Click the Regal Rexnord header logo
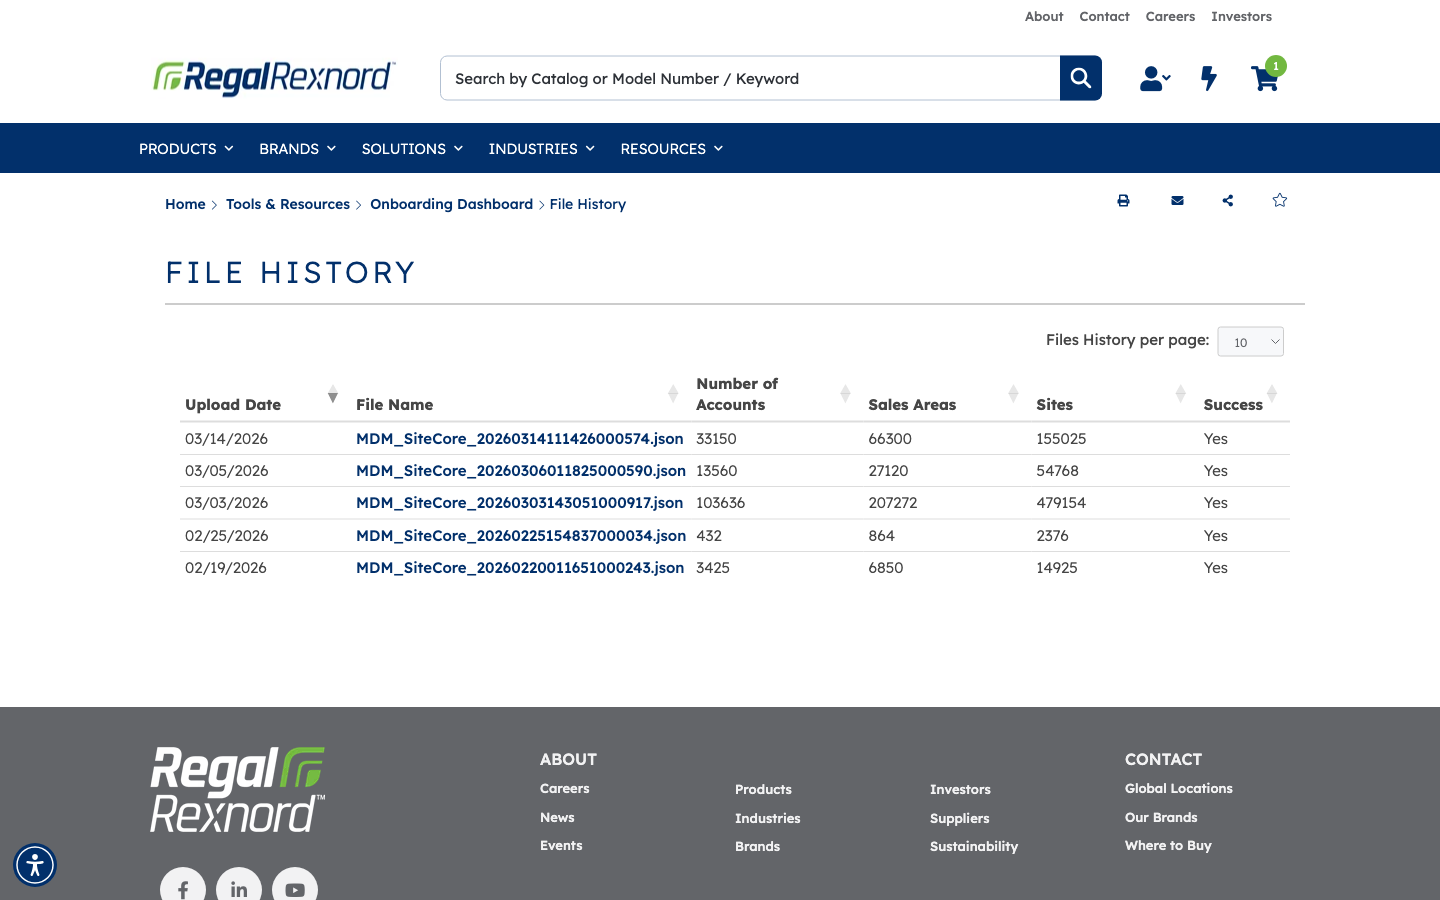 (274, 78)
